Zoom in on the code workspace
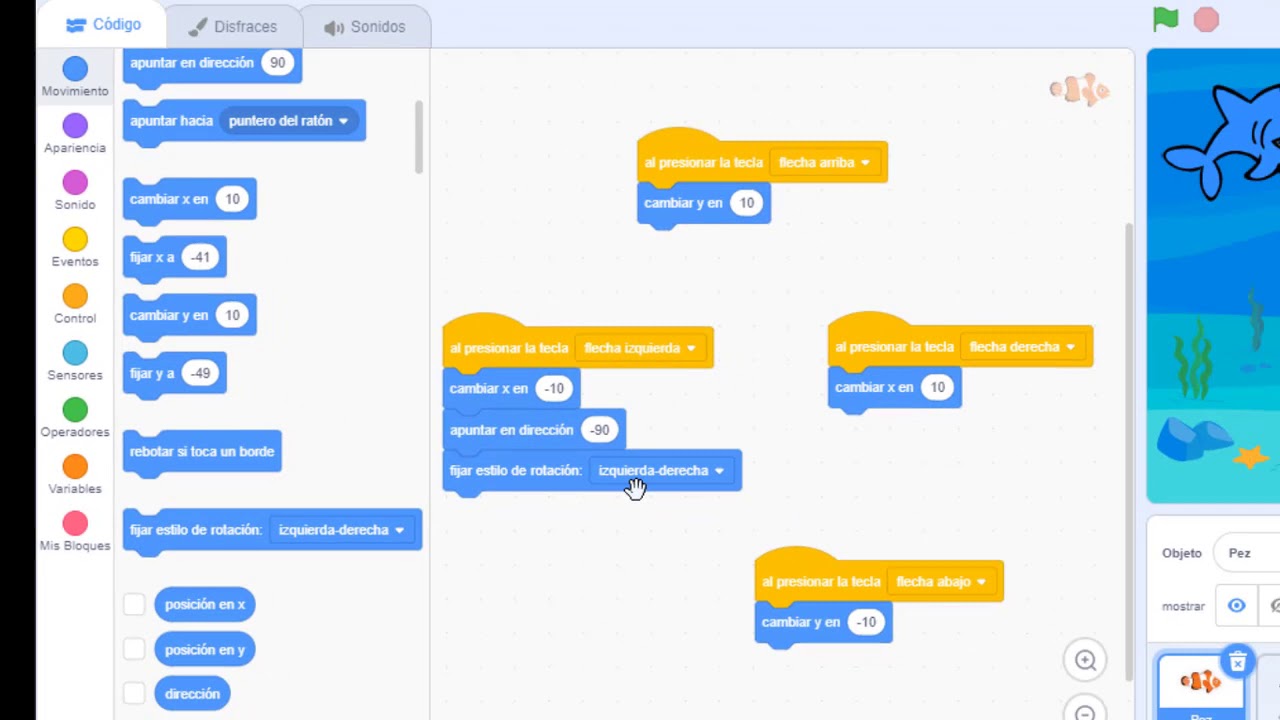This screenshot has width=1280, height=720. point(1085,660)
